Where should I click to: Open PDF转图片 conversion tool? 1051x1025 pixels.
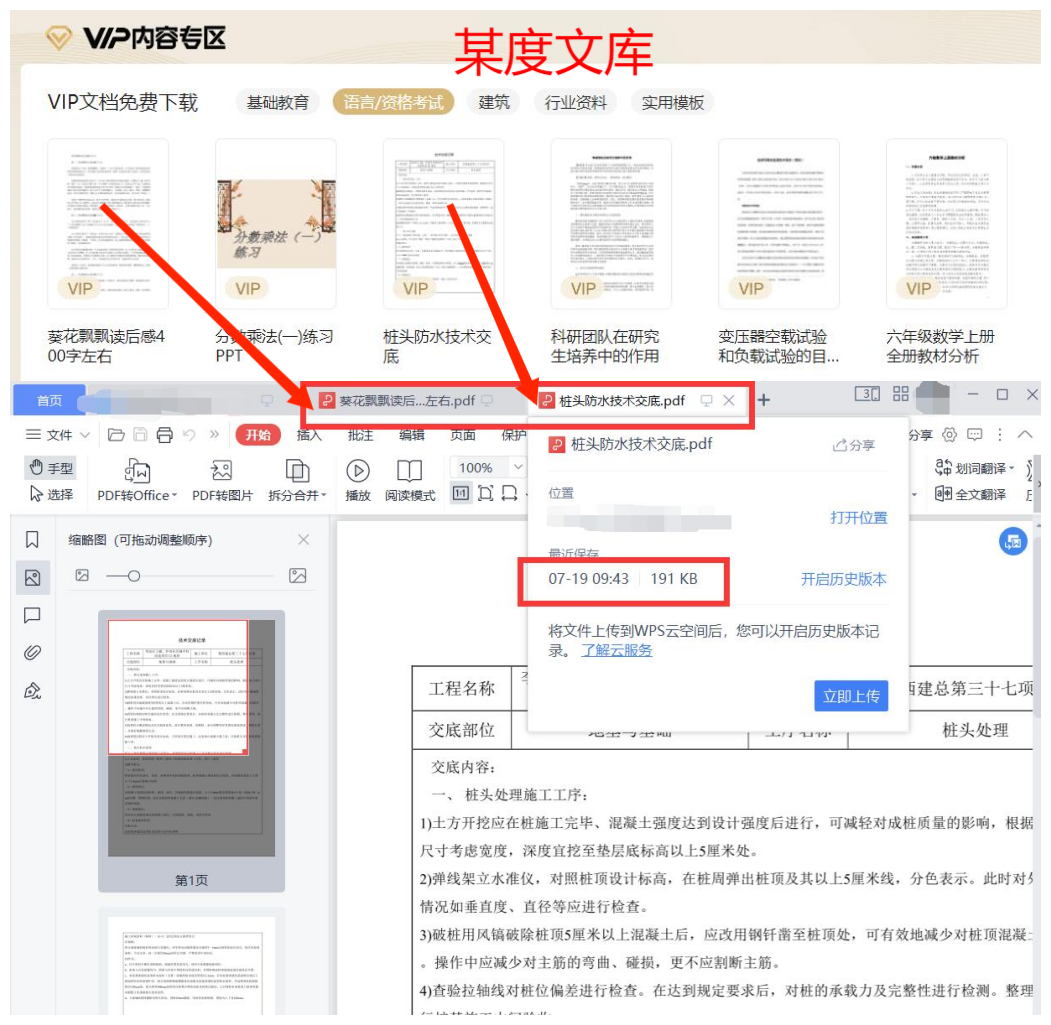pos(222,480)
